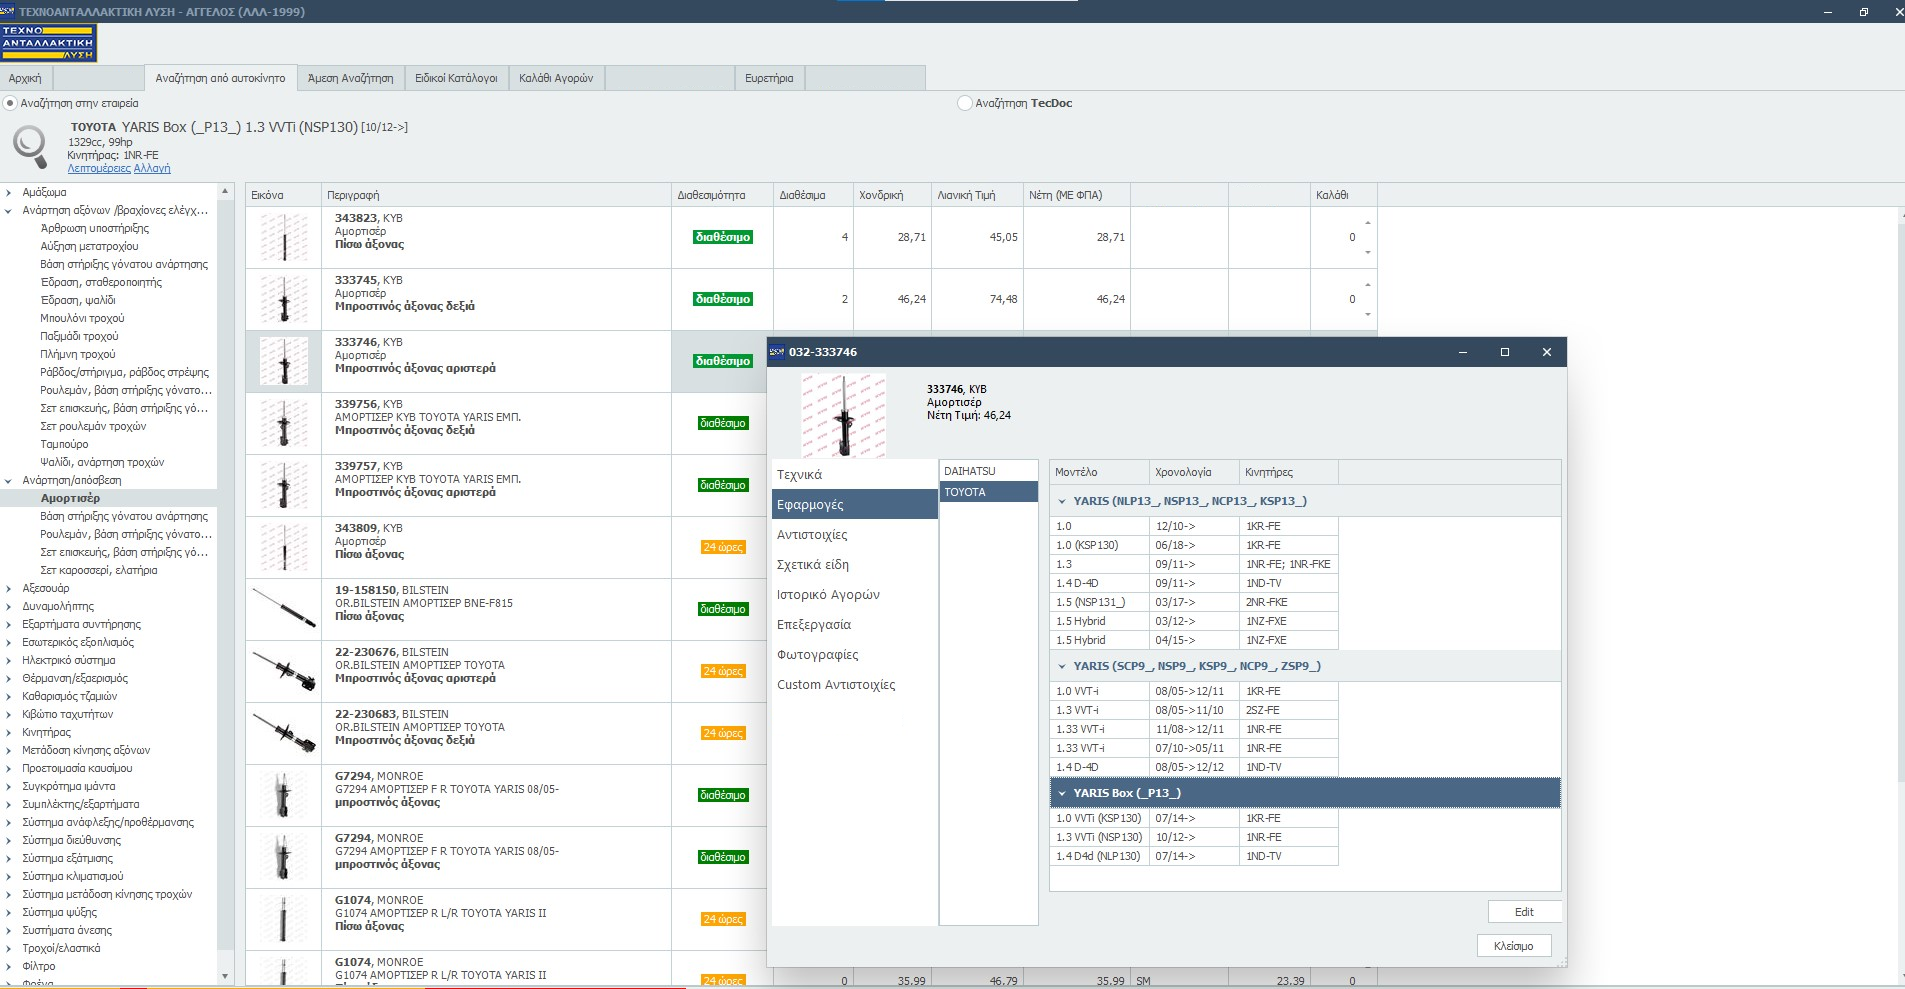Expand the Αξεσουάρ tree category
Screen dimensions: 1905x989
tap(9, 588)
